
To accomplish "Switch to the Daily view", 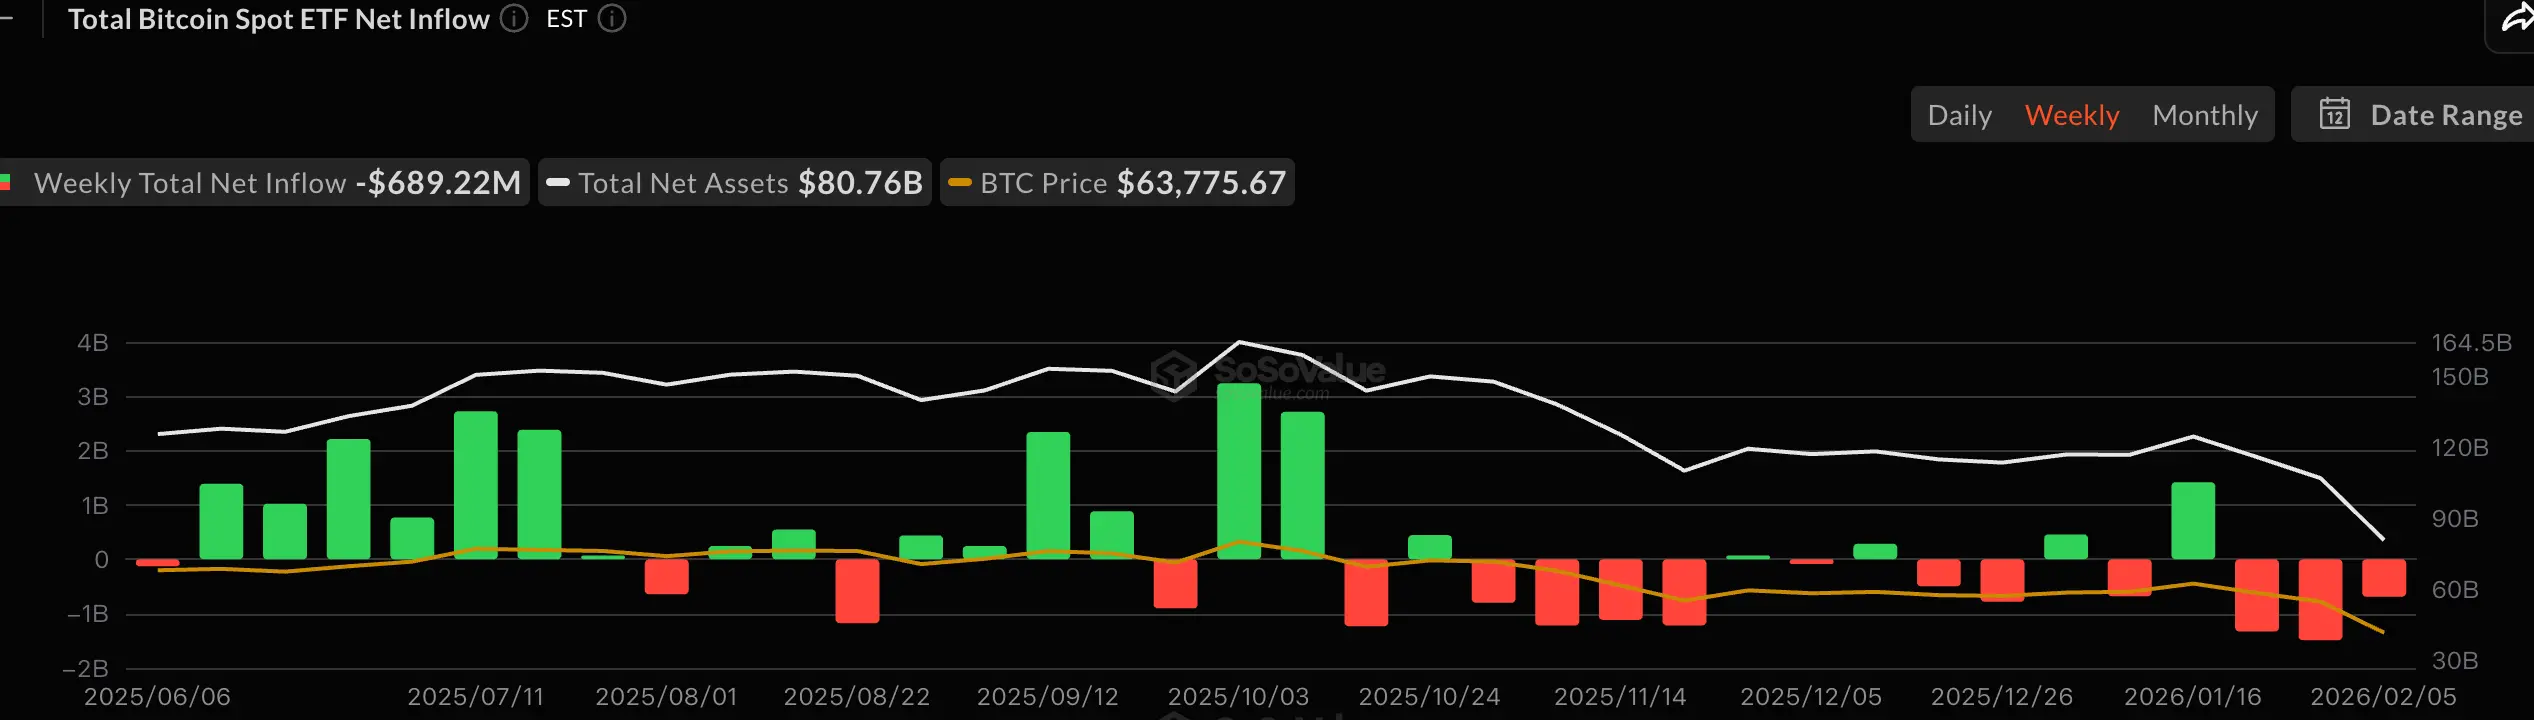I will [1959, 115].
